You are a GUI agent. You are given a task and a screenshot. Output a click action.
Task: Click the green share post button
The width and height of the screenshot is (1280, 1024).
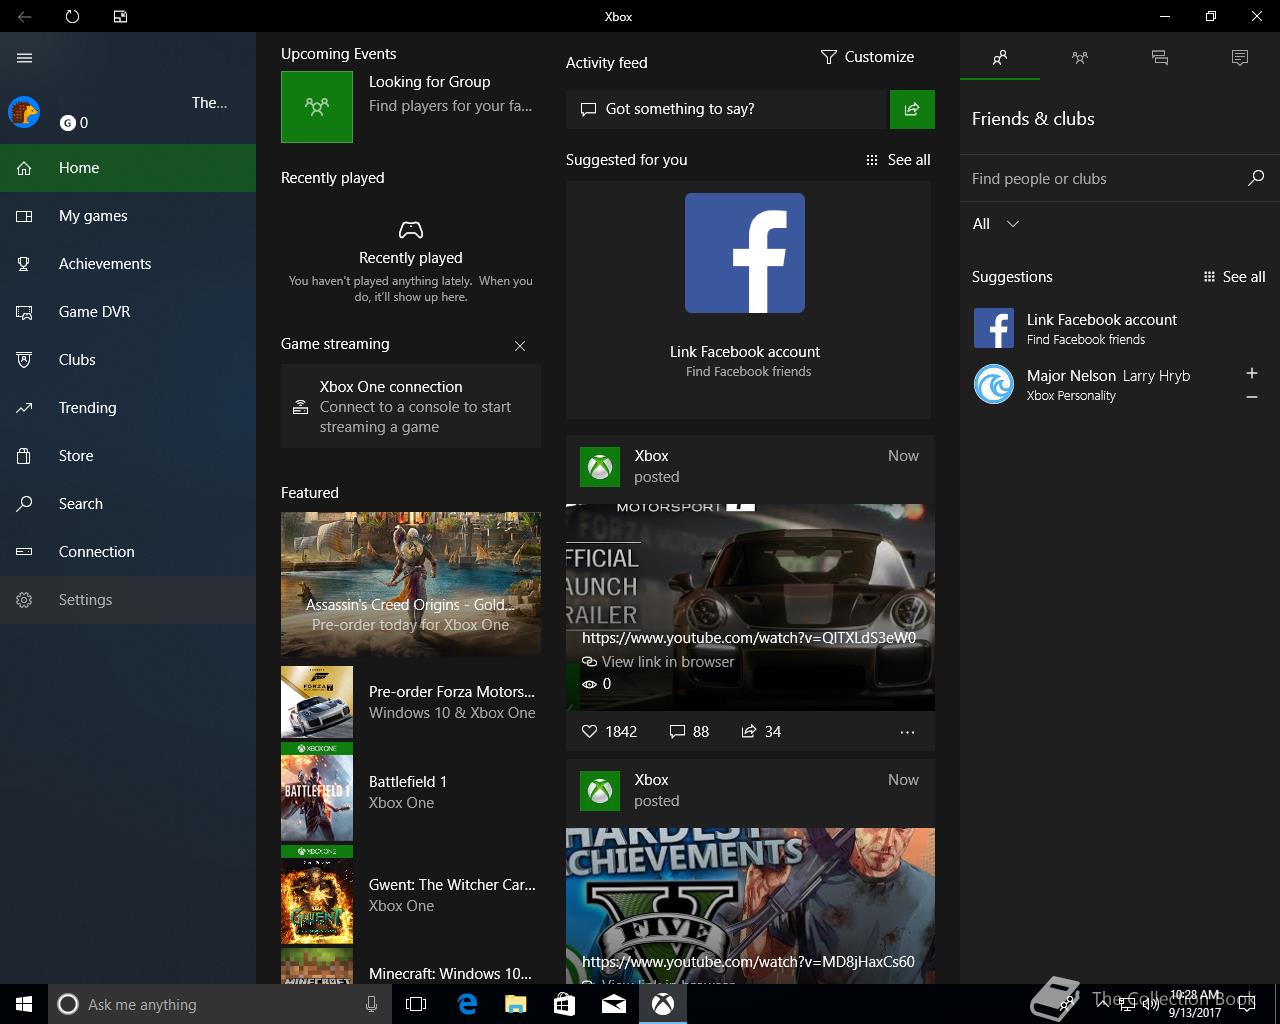[x=912, y=109]
